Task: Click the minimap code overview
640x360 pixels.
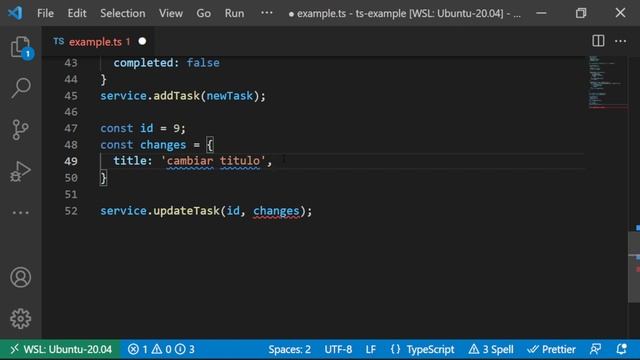Action: (x=608, y=82)
